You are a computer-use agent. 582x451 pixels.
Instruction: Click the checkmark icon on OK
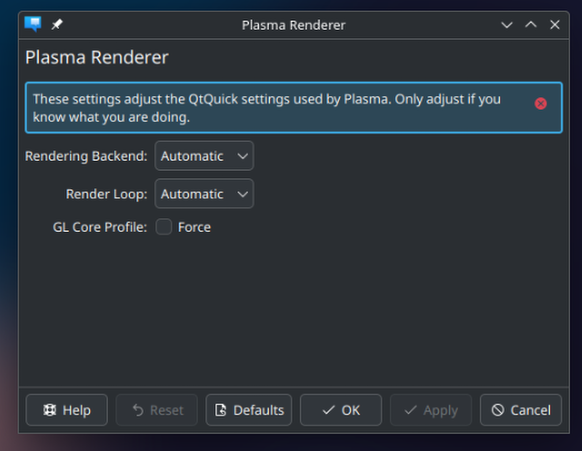(x=328, y=410)
